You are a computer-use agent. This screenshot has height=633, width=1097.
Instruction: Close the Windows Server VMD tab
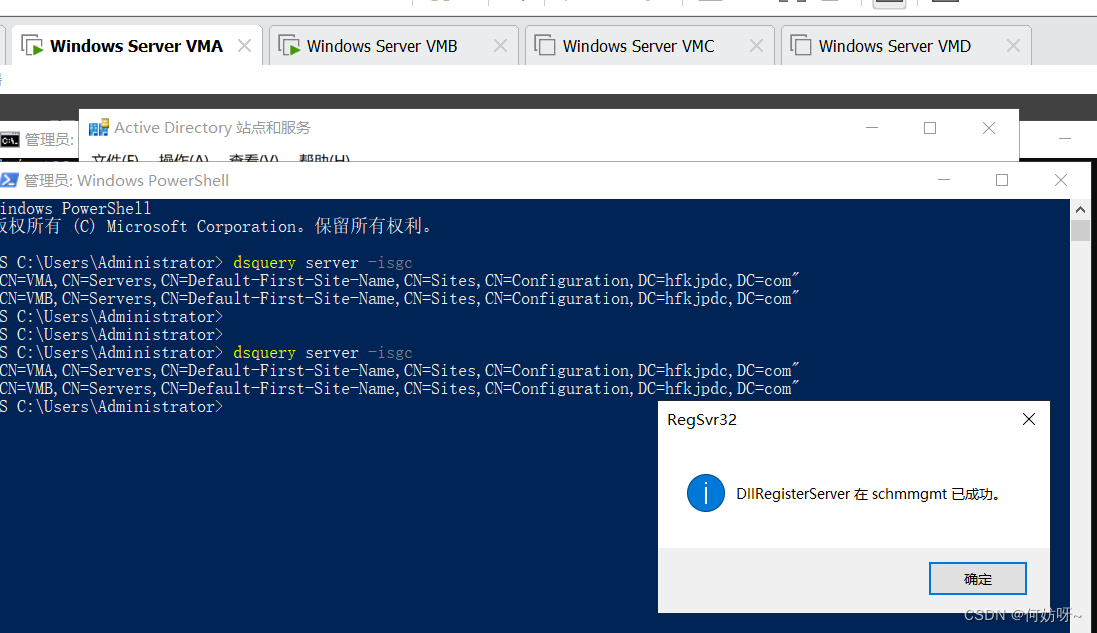(1013, 46)
